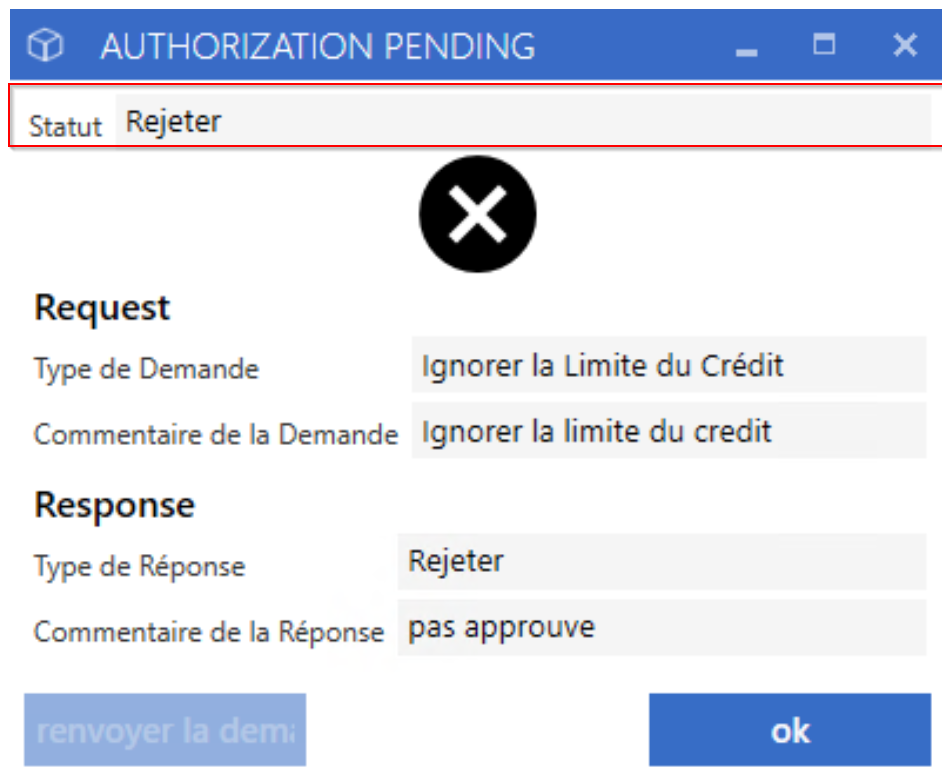Click the Statut label
The width and height of the screenshot is (942, 776).
coord(65,126)
